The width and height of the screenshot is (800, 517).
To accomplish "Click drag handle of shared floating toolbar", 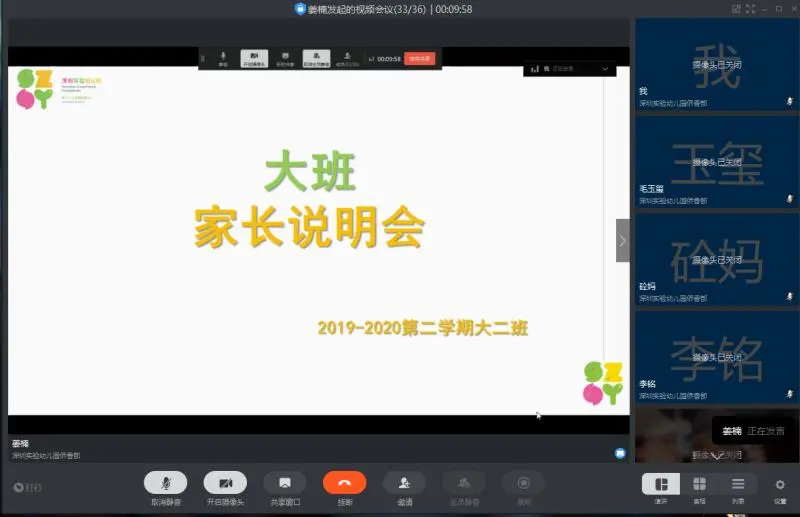I will pos(203,59).
